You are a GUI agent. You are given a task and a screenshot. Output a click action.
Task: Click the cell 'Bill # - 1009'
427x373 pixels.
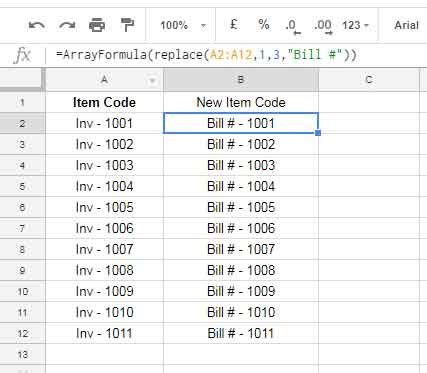[241, 291]
